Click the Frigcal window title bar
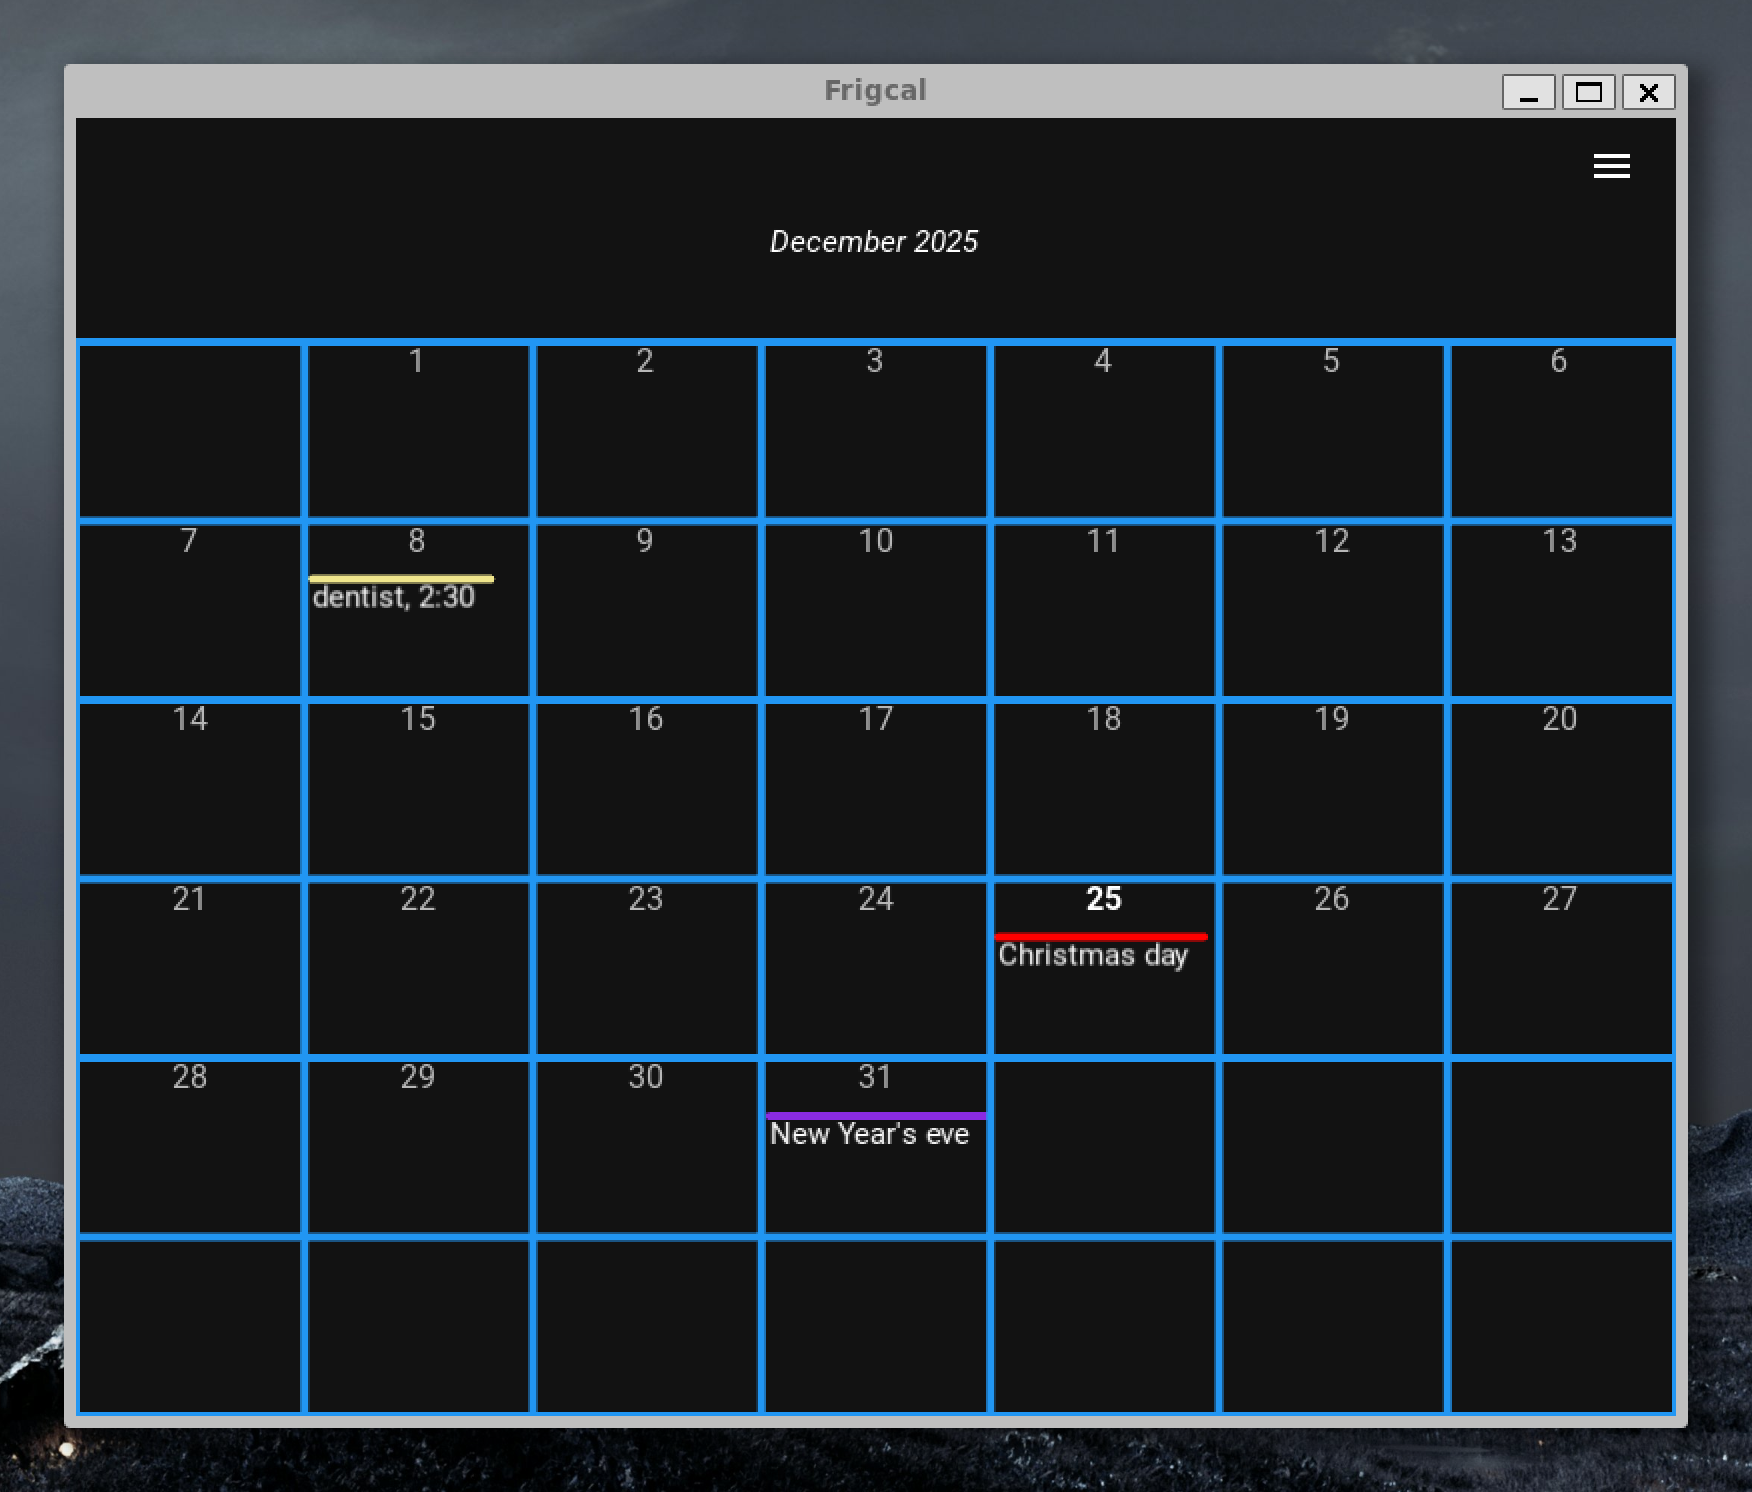 click(700, 91)
